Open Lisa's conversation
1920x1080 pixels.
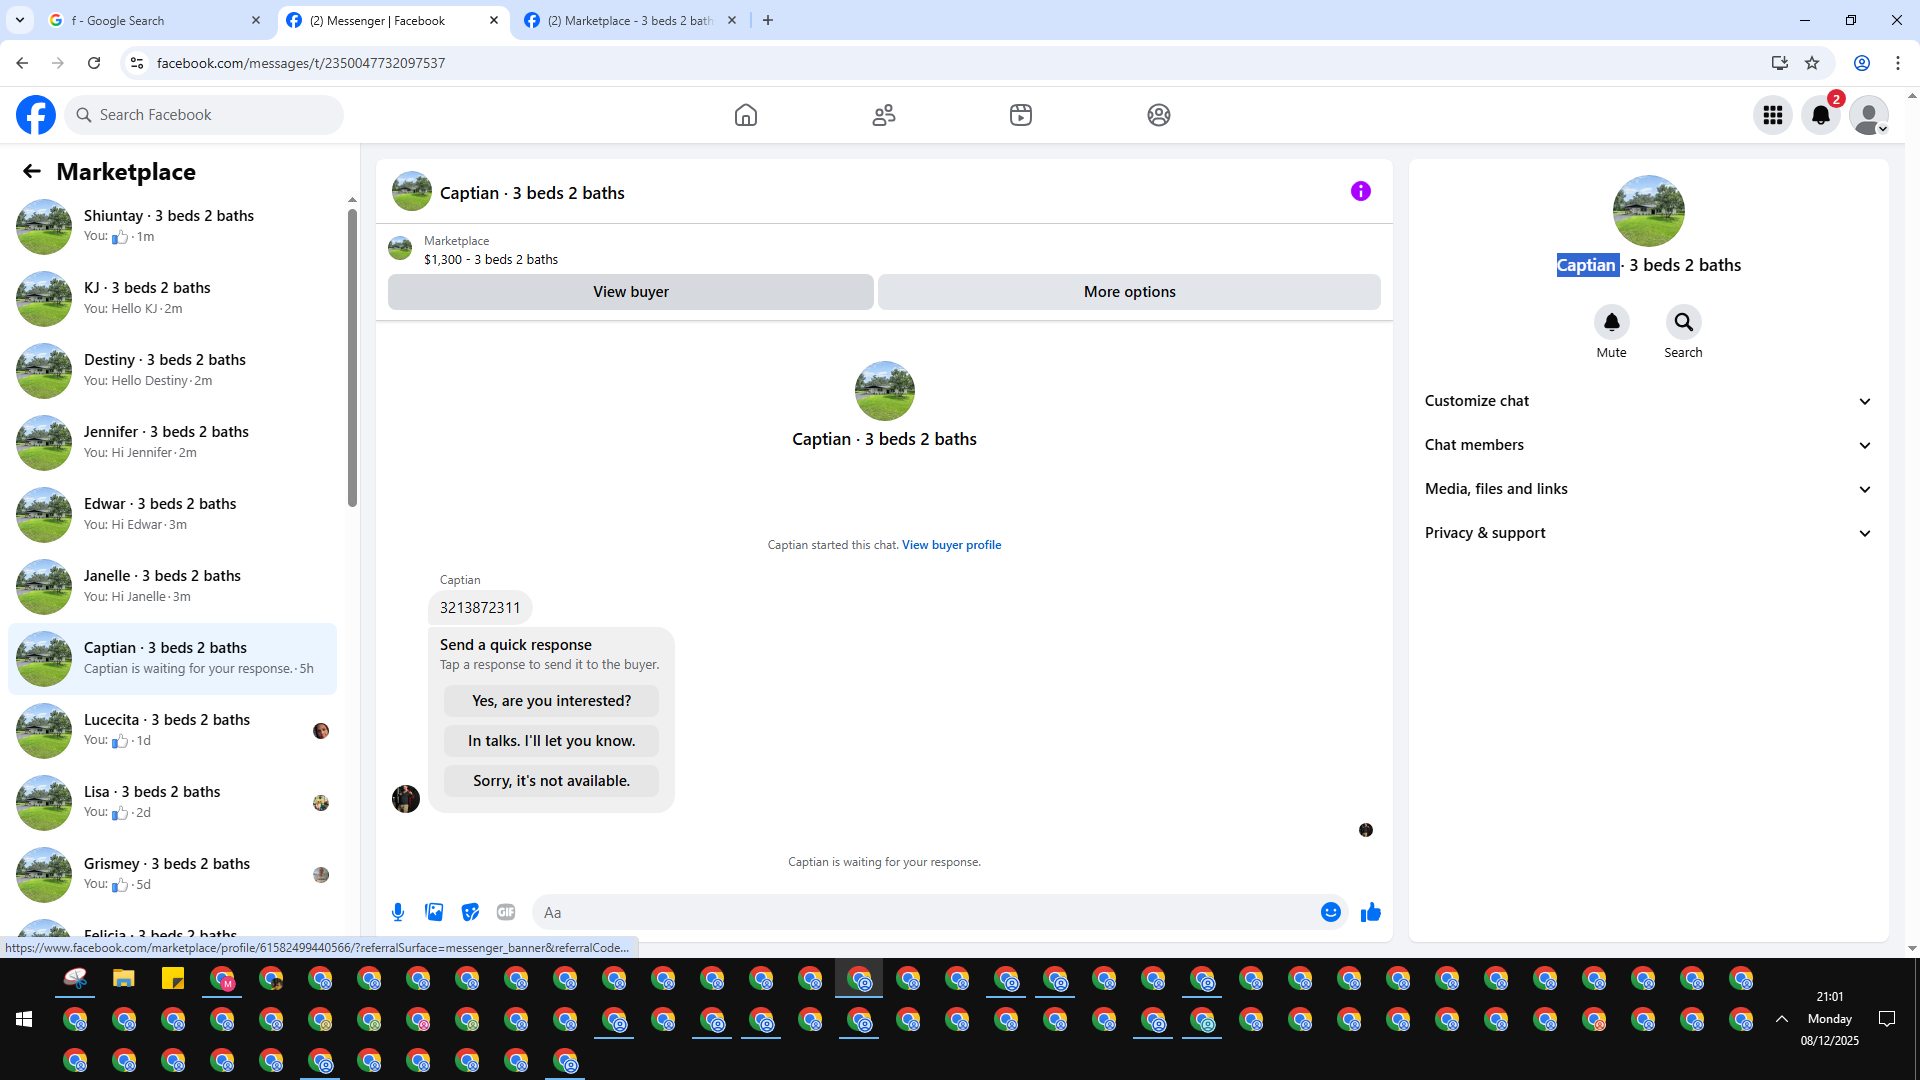172,803
